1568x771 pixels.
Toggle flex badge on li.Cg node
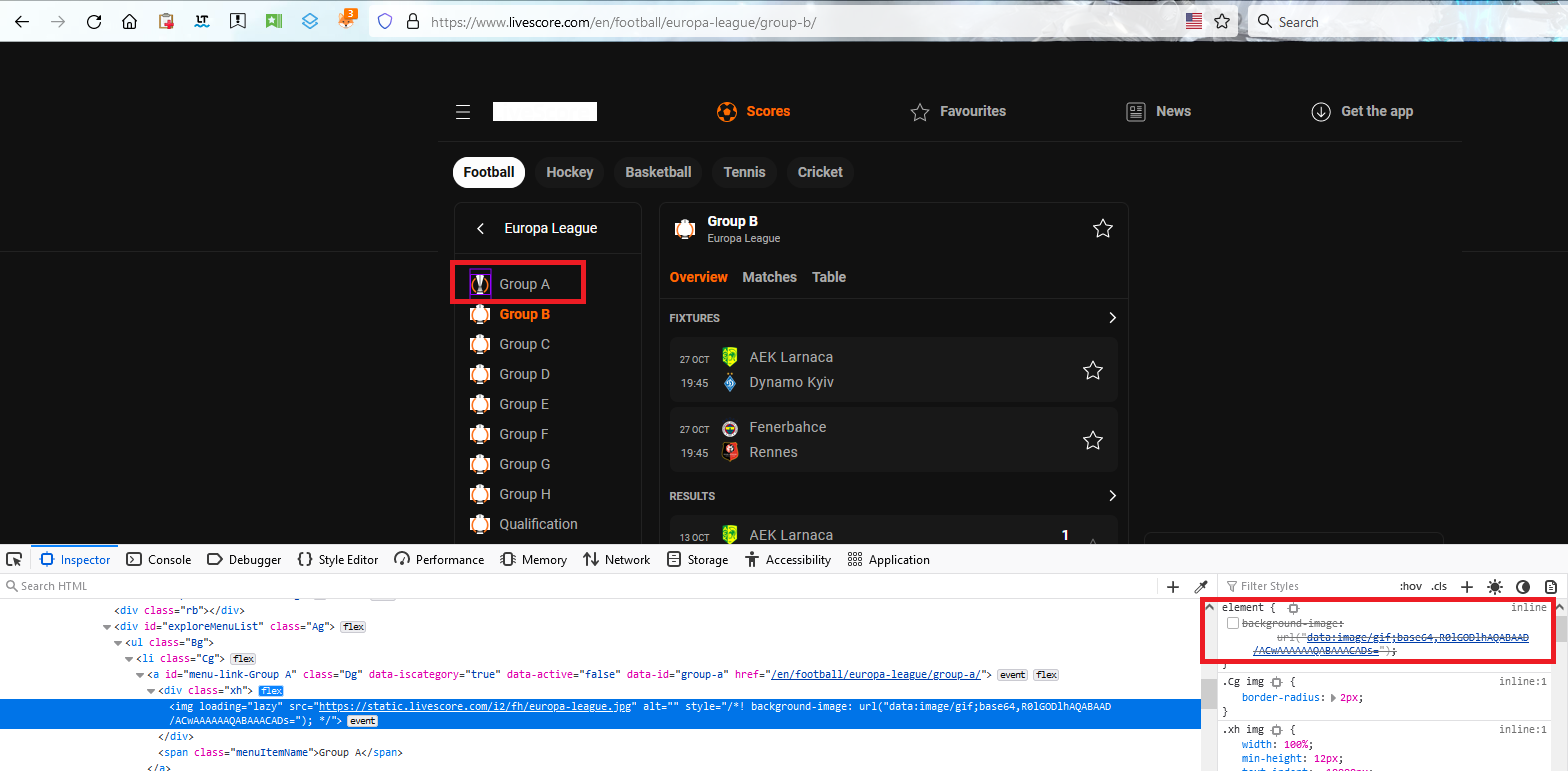[243, 659]
